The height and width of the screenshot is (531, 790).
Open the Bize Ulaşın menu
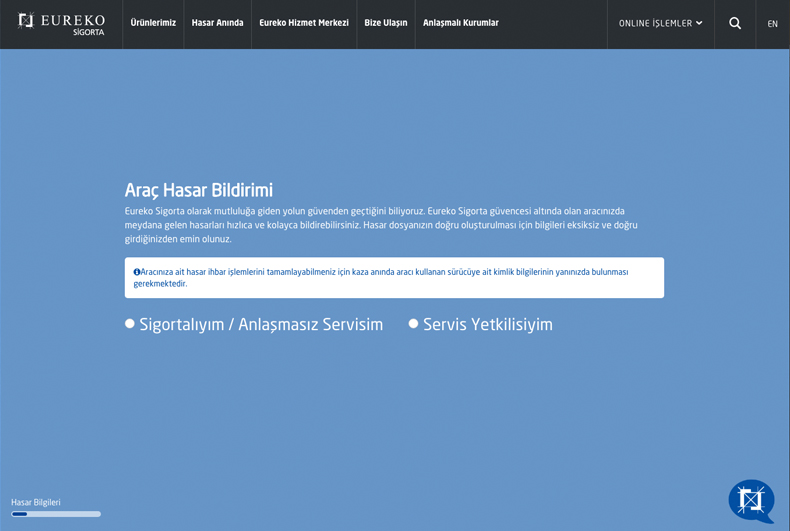point(385,23)
